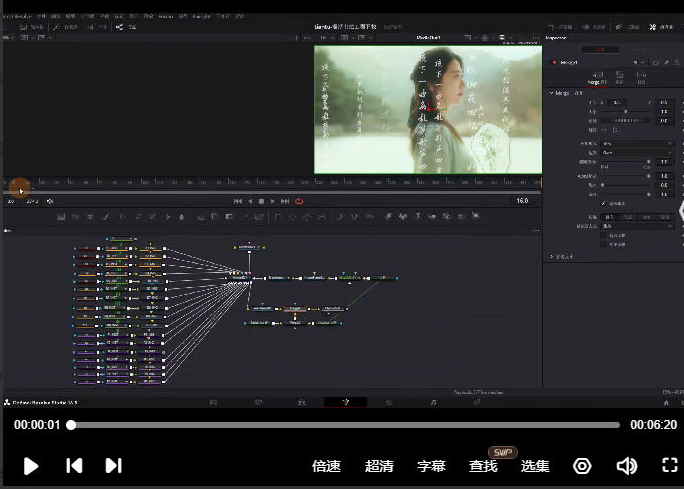684x489 pixels.
Task: Open the 倍速 playback speed menu
Action: 327,466
